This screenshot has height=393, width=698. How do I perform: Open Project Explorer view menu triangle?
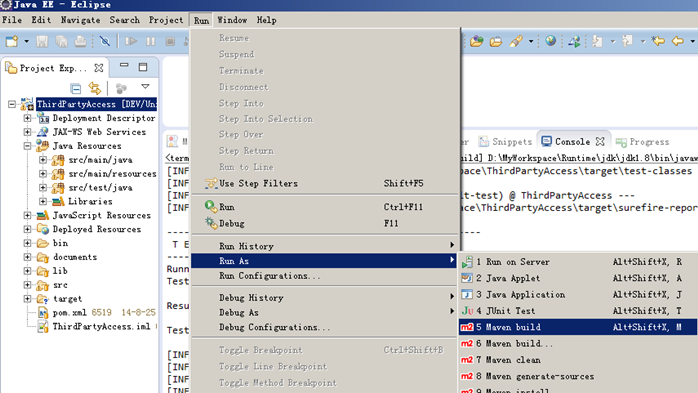pyautogui.click(x=145, y=87)
